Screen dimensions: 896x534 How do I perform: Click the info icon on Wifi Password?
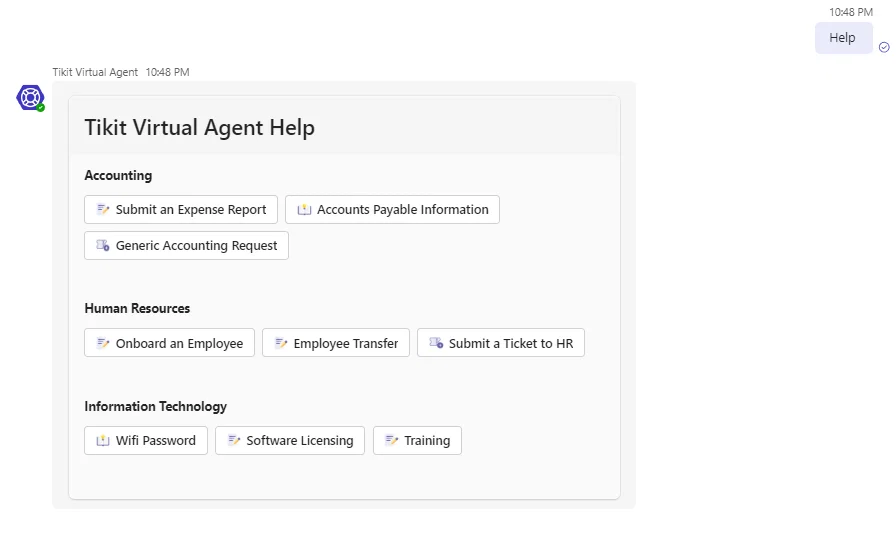[103, 440]
